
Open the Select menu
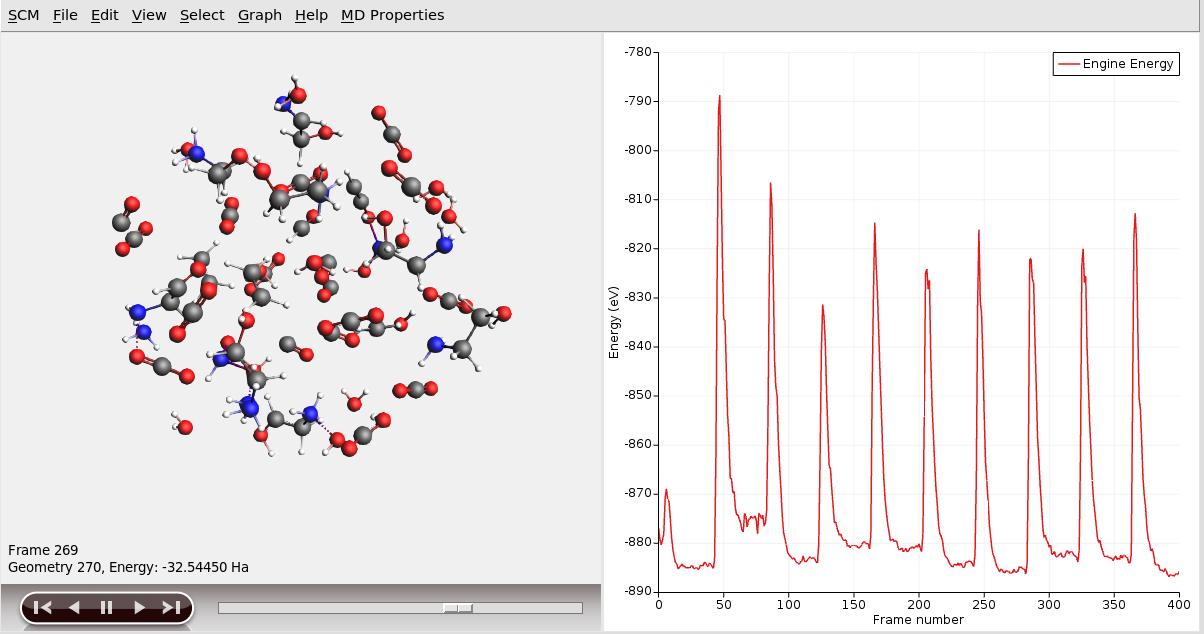tap(202, 15)
